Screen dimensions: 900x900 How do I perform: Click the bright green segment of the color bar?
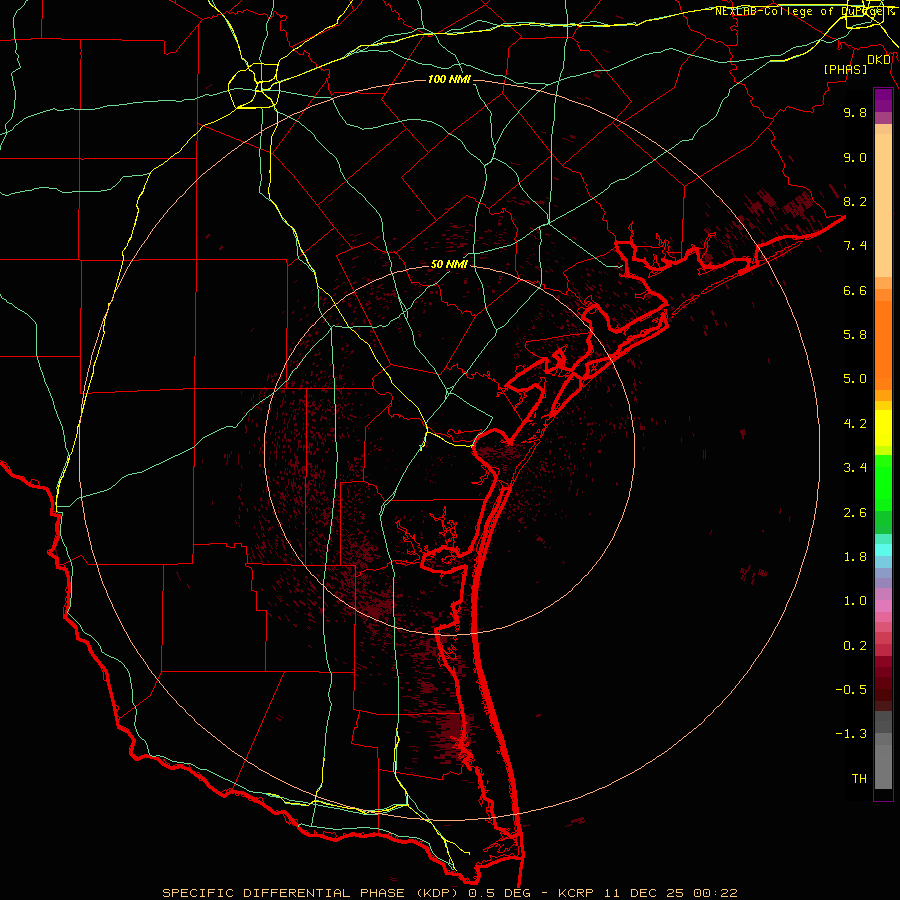(x=883, y=482)
